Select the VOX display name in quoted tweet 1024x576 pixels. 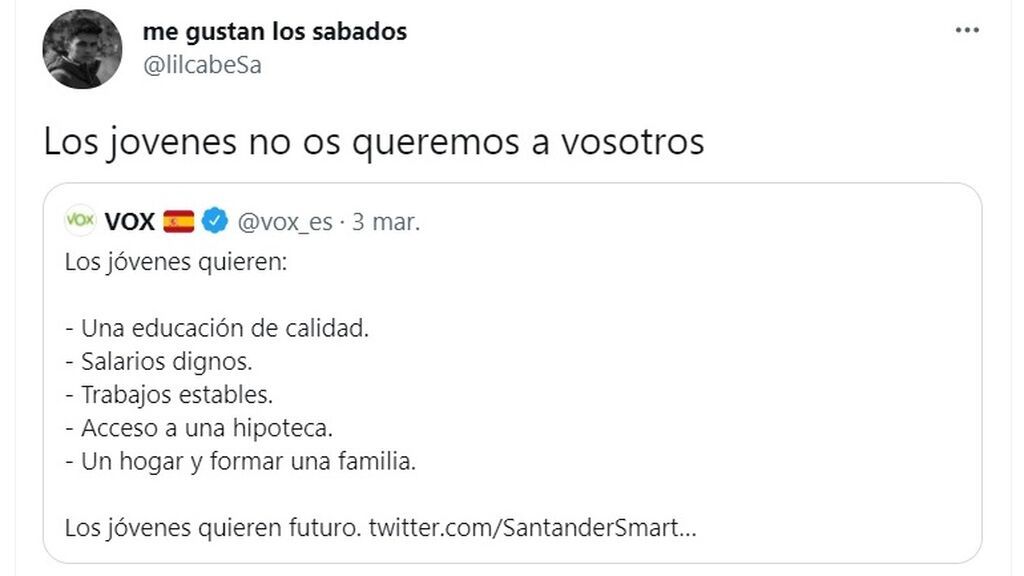click(x=130, y=221)
